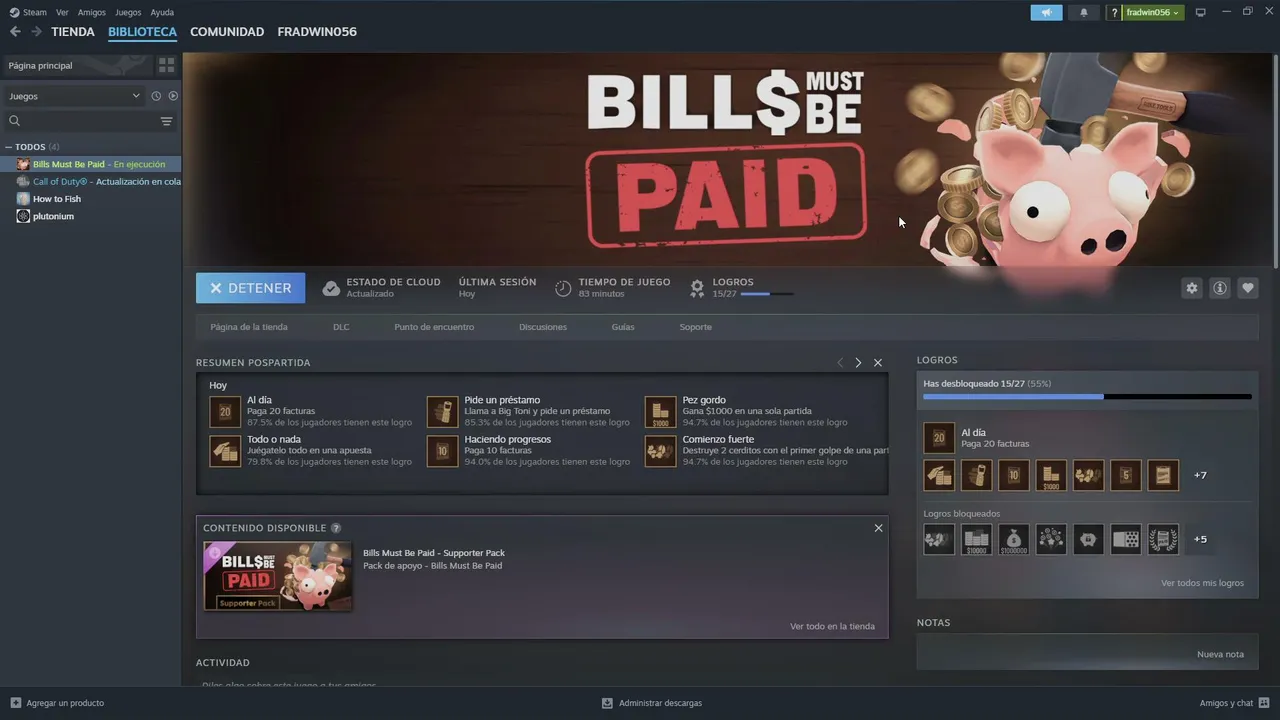
Task: Click the Haciendo progresos achievement icon
Action: click(x=442, y=450)
